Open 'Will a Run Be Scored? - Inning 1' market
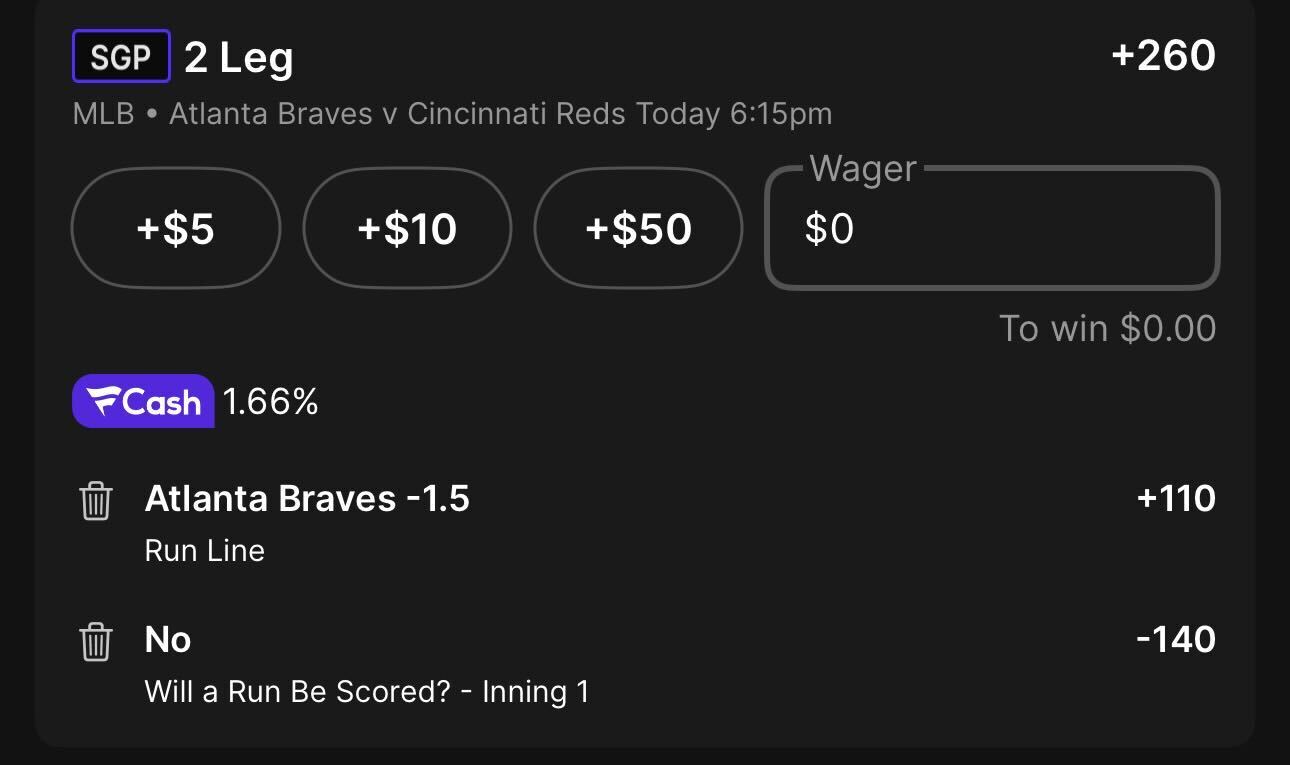 (367, 691)
